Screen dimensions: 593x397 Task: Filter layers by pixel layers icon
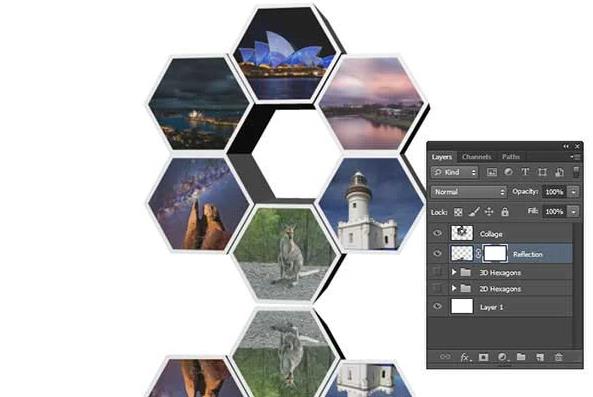tap(492, 172)
